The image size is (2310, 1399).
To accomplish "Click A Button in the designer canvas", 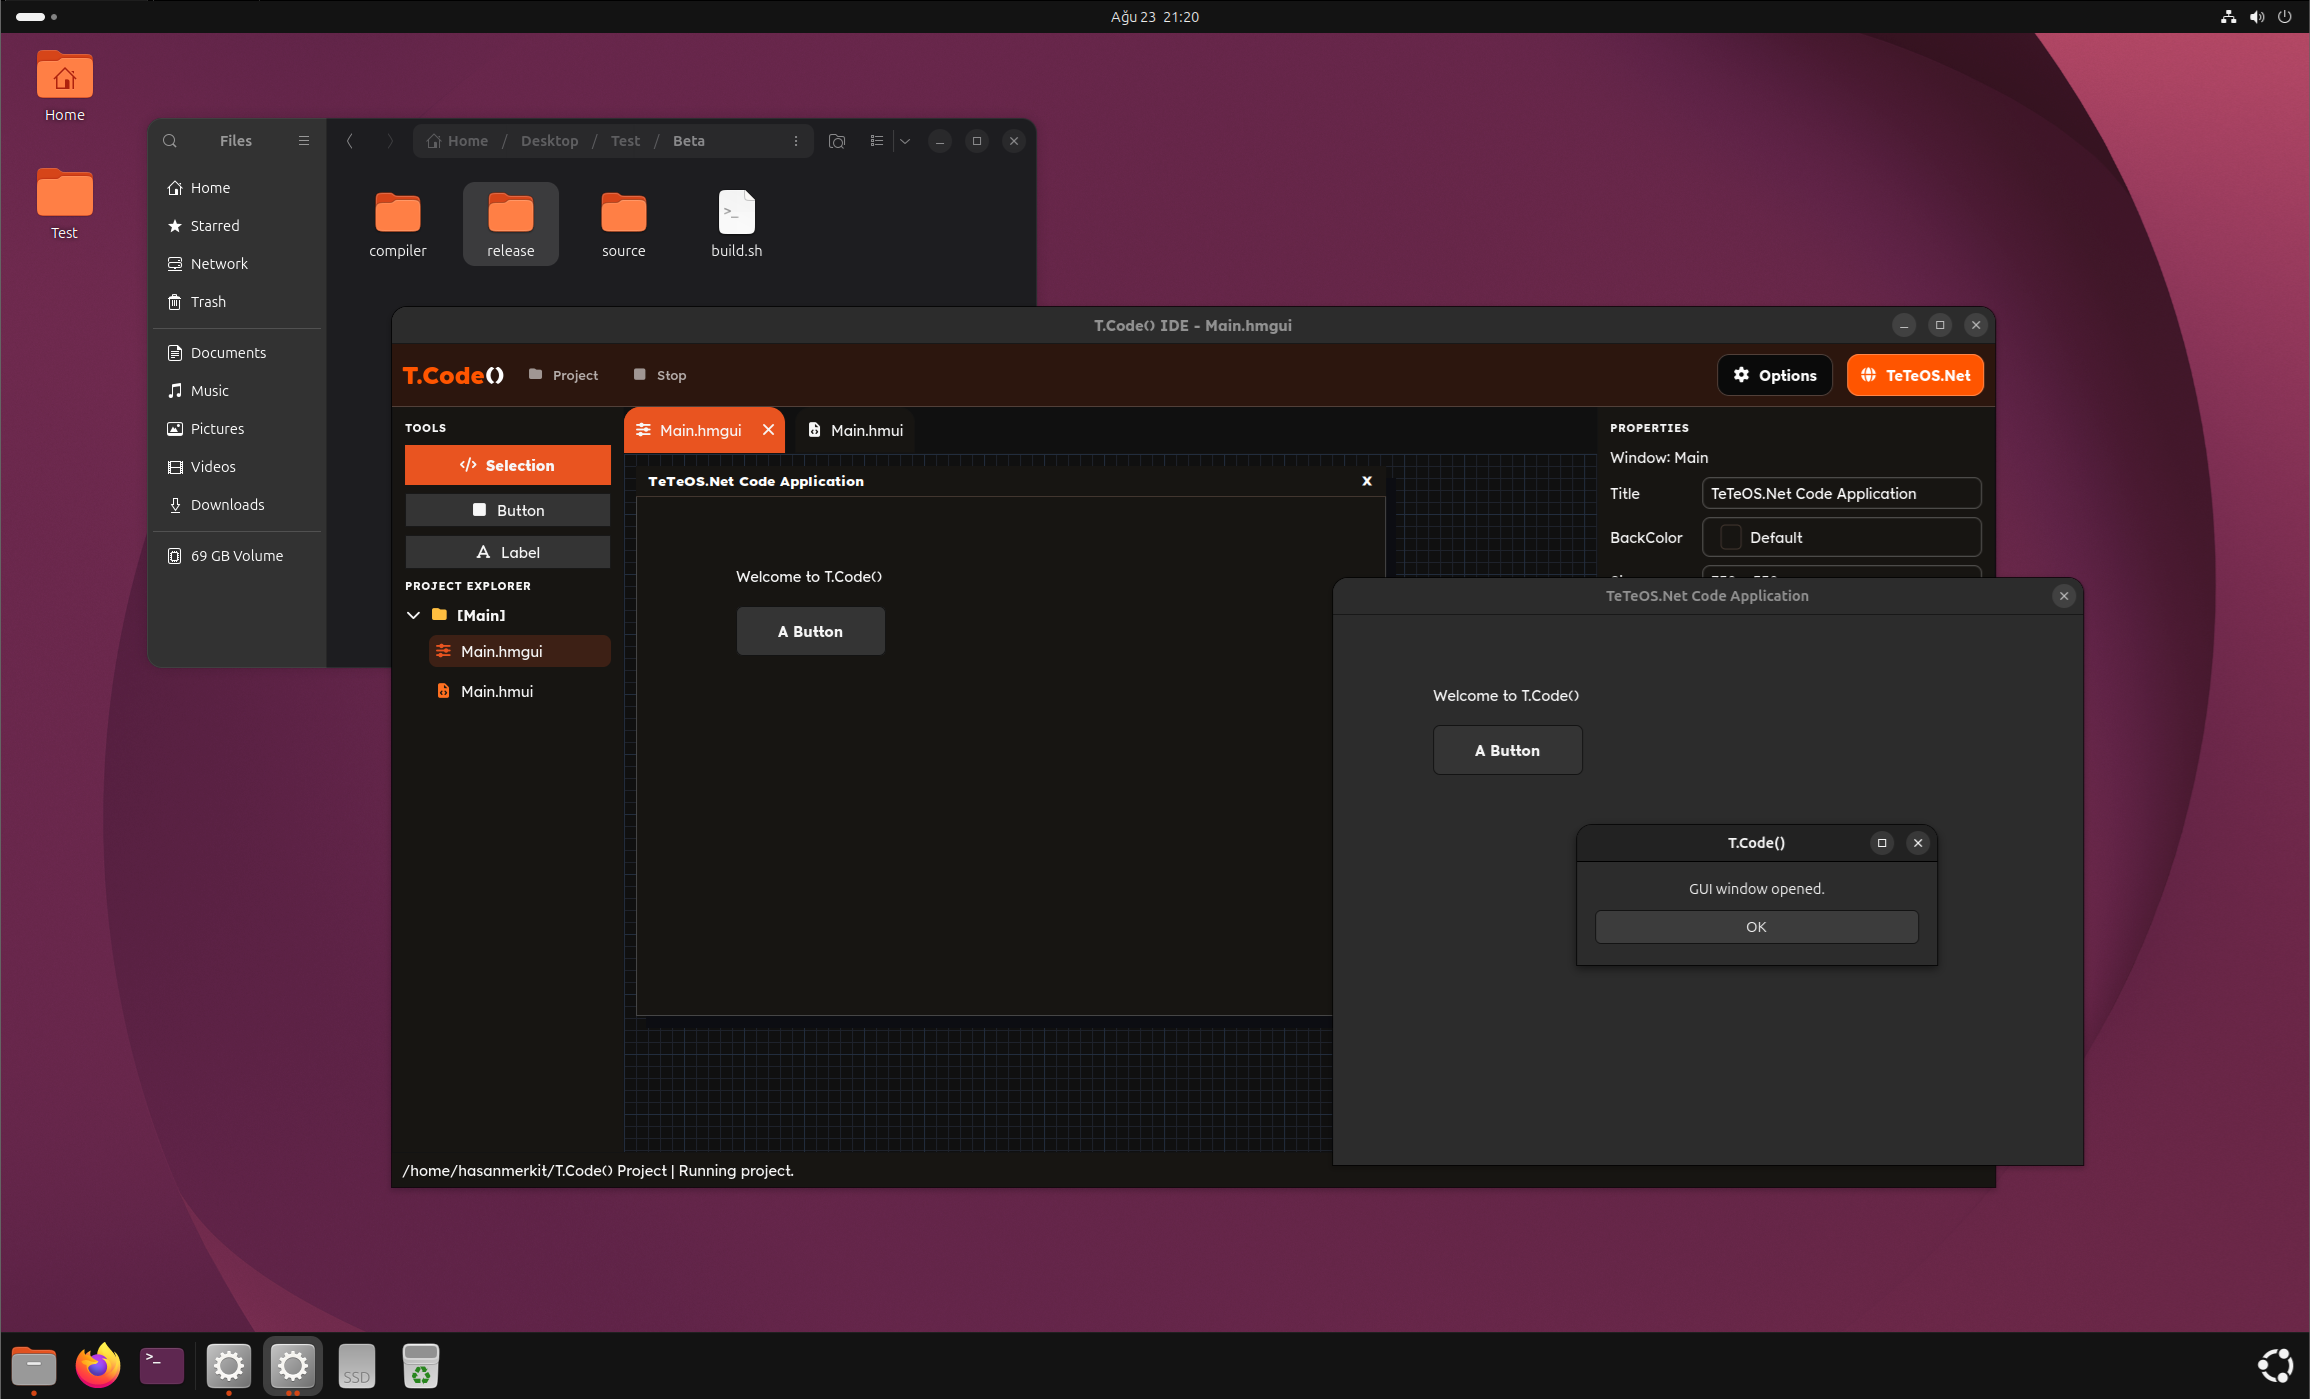I will tap(810, 631).
